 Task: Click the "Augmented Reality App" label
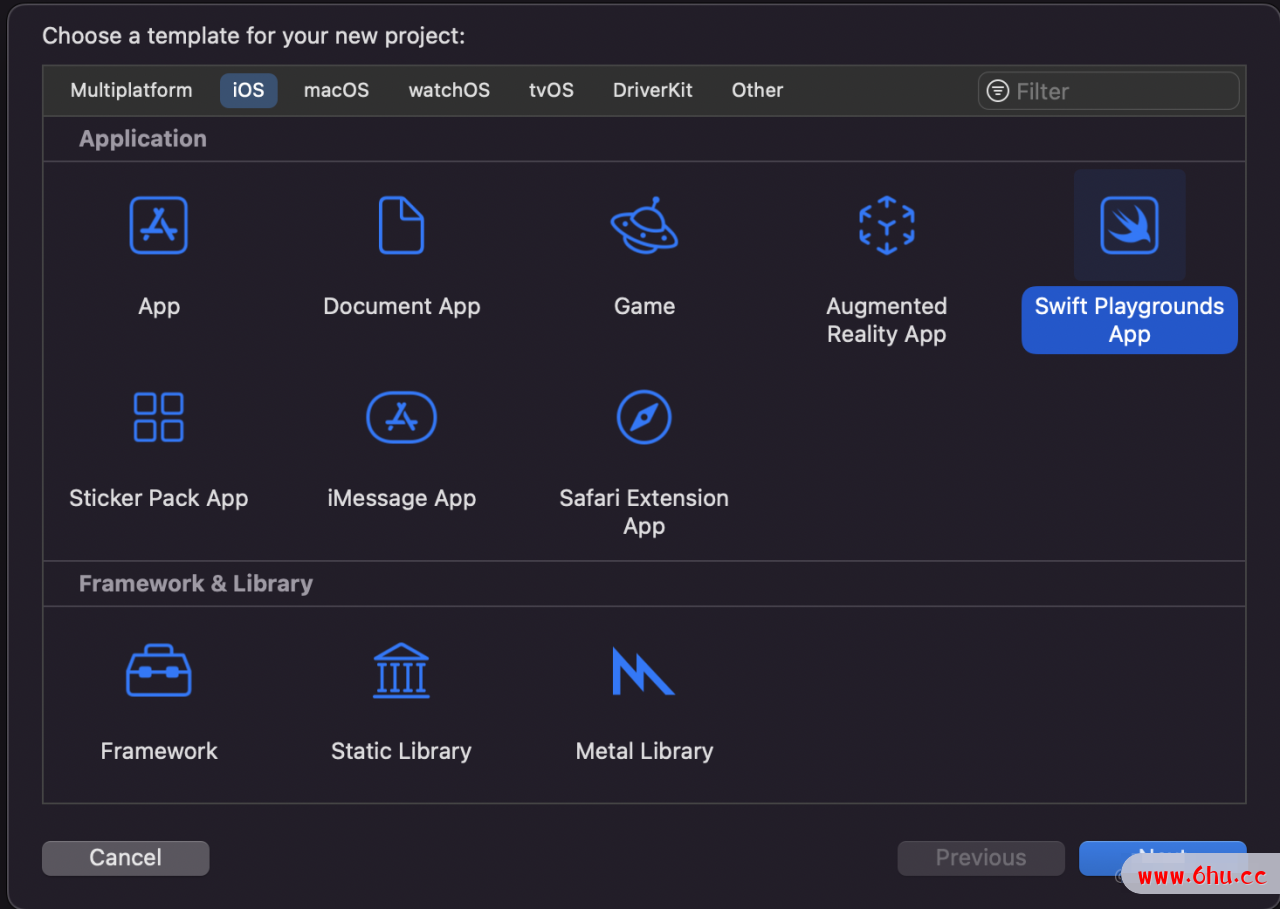[x=886, y=320]
